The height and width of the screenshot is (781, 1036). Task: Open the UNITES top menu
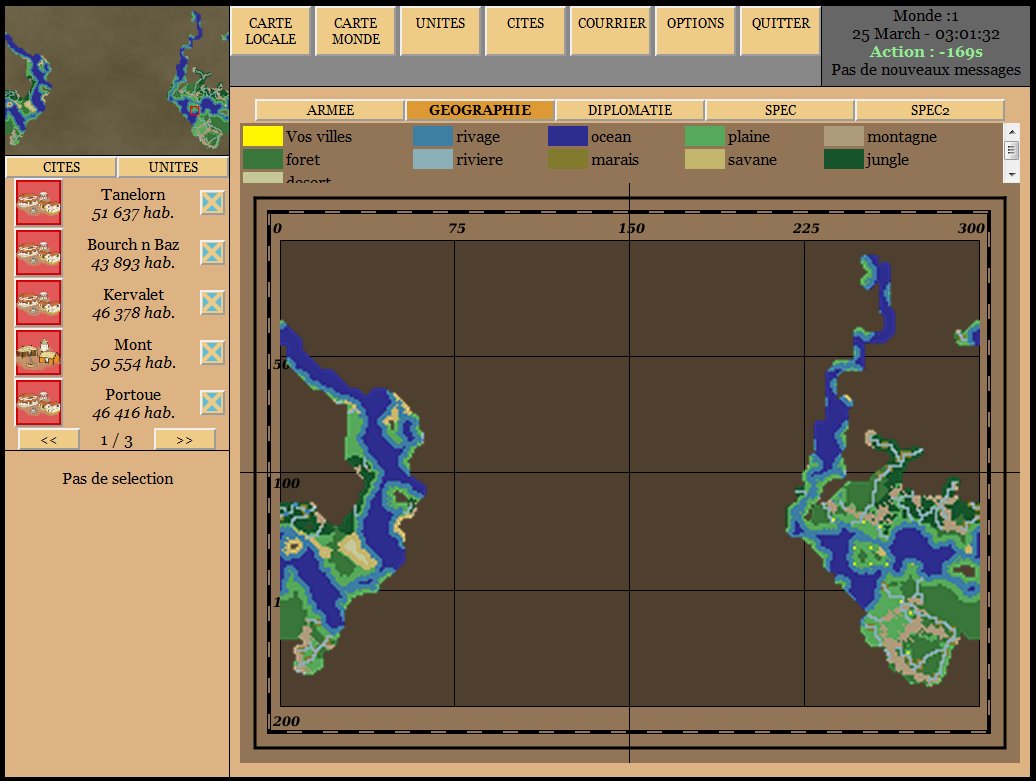[440, 31]
